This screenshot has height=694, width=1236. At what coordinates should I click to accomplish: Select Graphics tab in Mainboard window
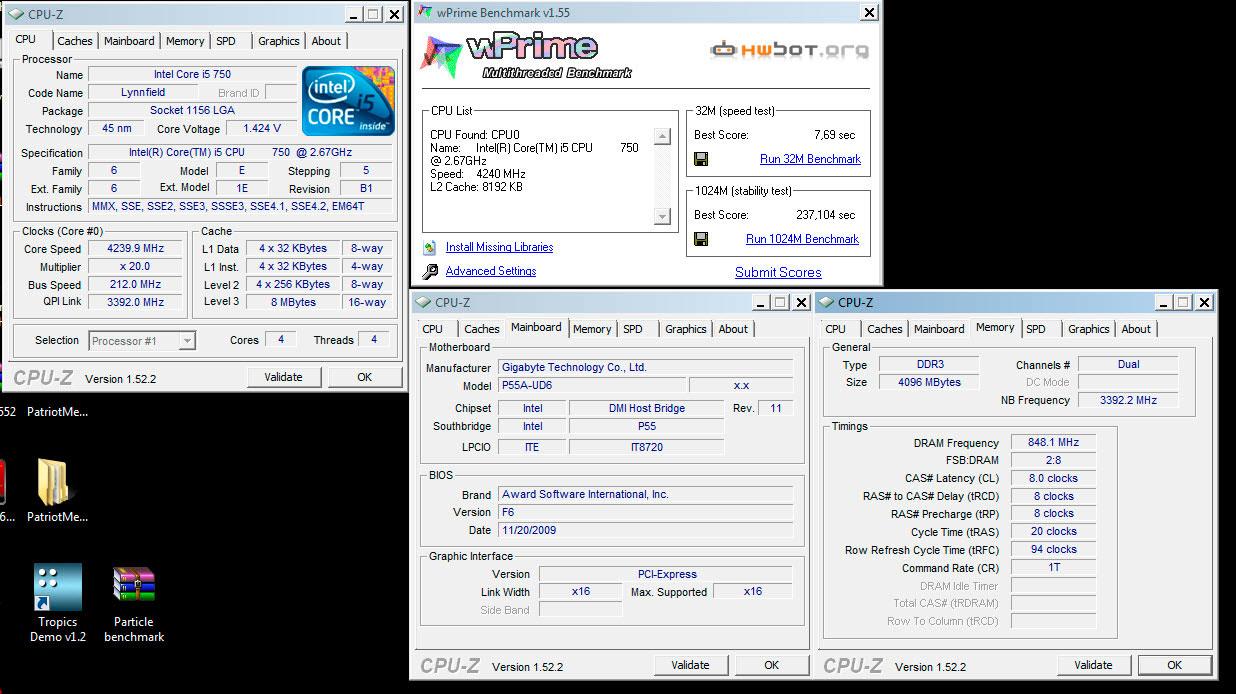(x=686, y=329)
